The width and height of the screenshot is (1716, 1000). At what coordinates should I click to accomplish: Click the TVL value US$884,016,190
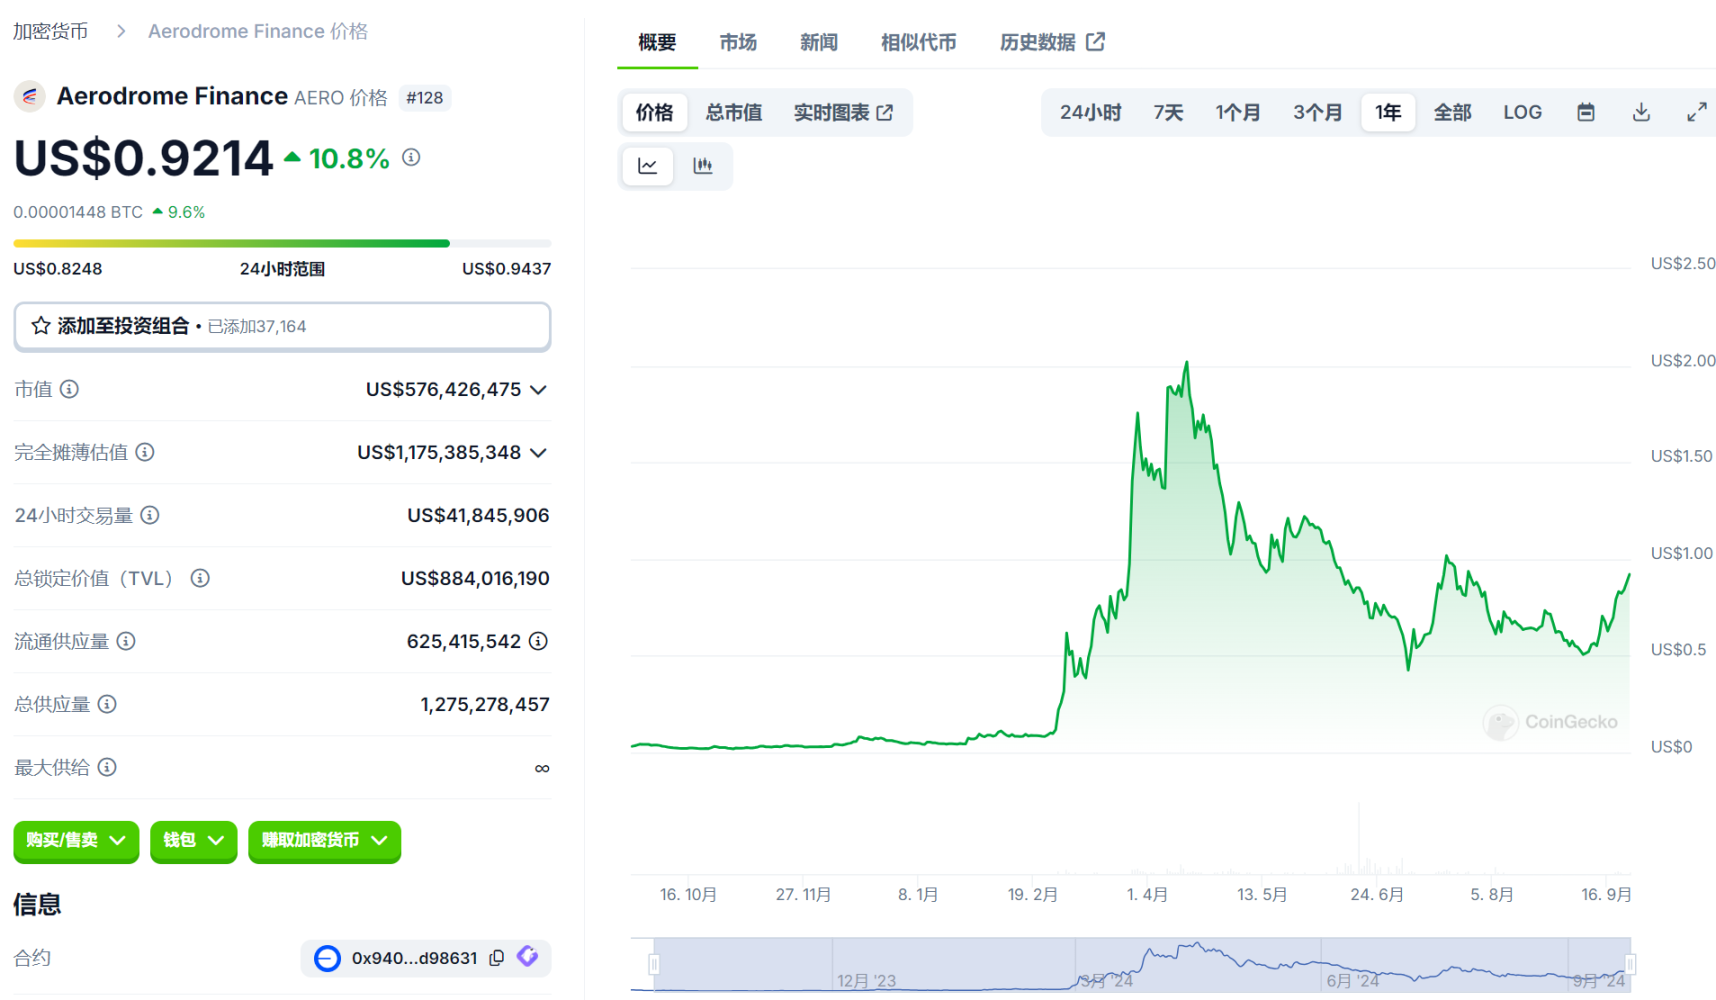[x=475, y=578]
